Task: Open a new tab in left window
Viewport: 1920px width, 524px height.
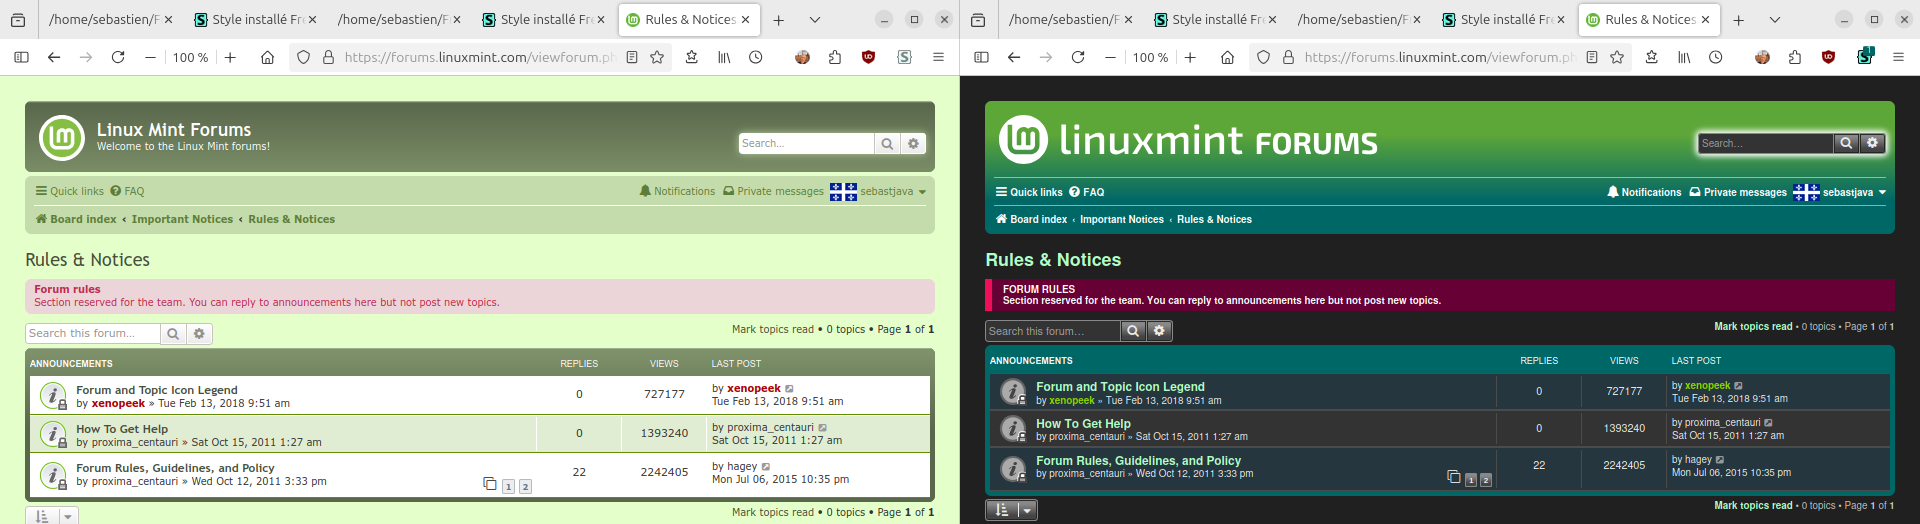Action: [779, 19]
